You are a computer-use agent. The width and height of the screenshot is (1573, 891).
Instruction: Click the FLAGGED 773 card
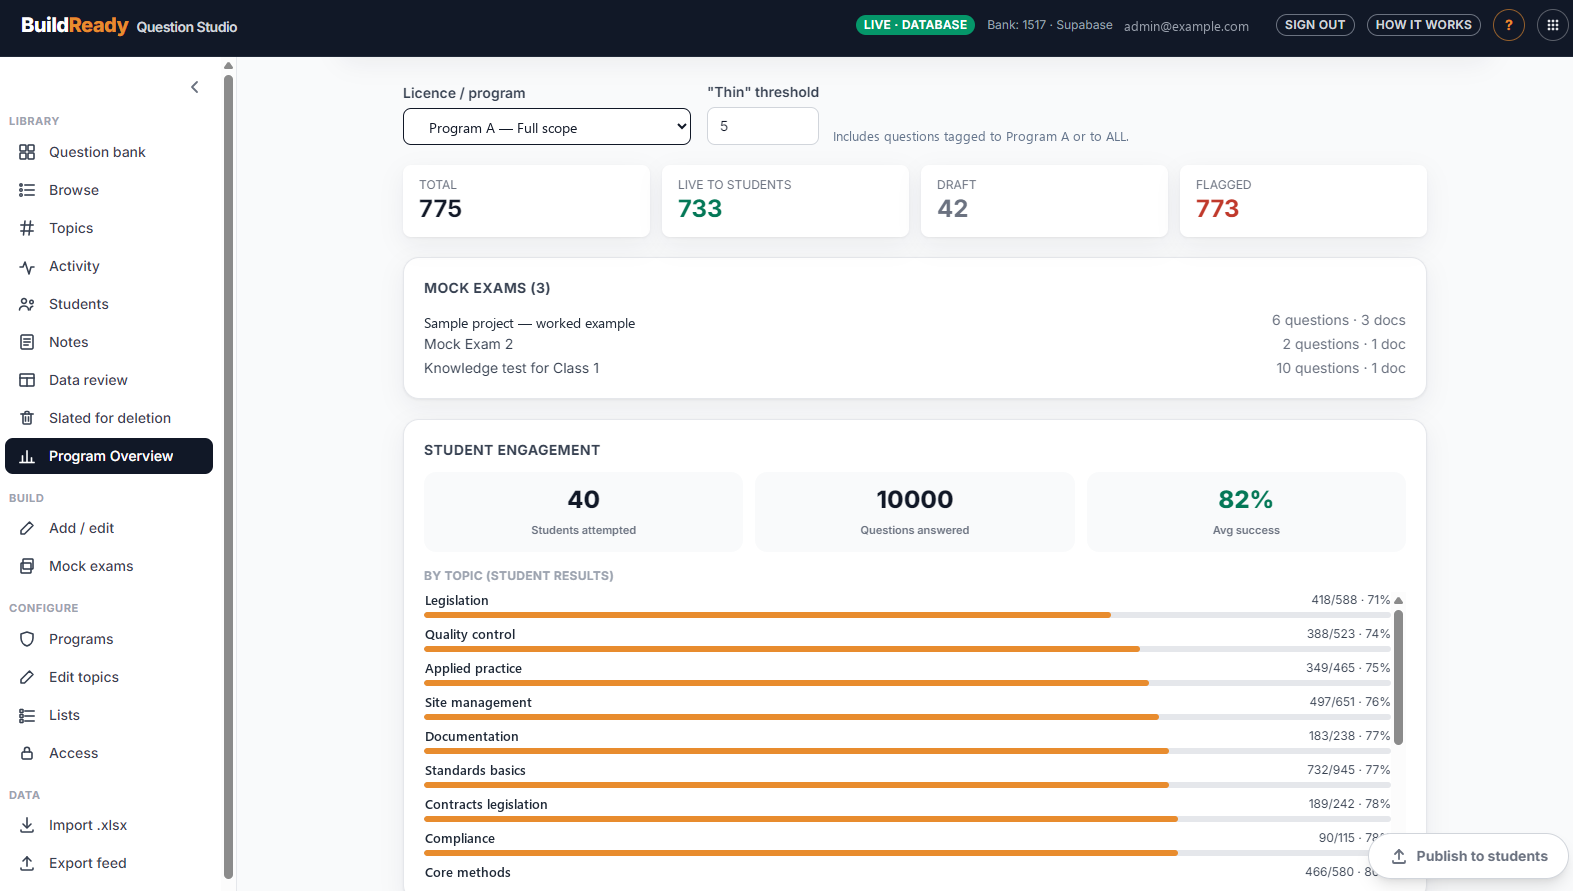click(x=1303, y=201)
